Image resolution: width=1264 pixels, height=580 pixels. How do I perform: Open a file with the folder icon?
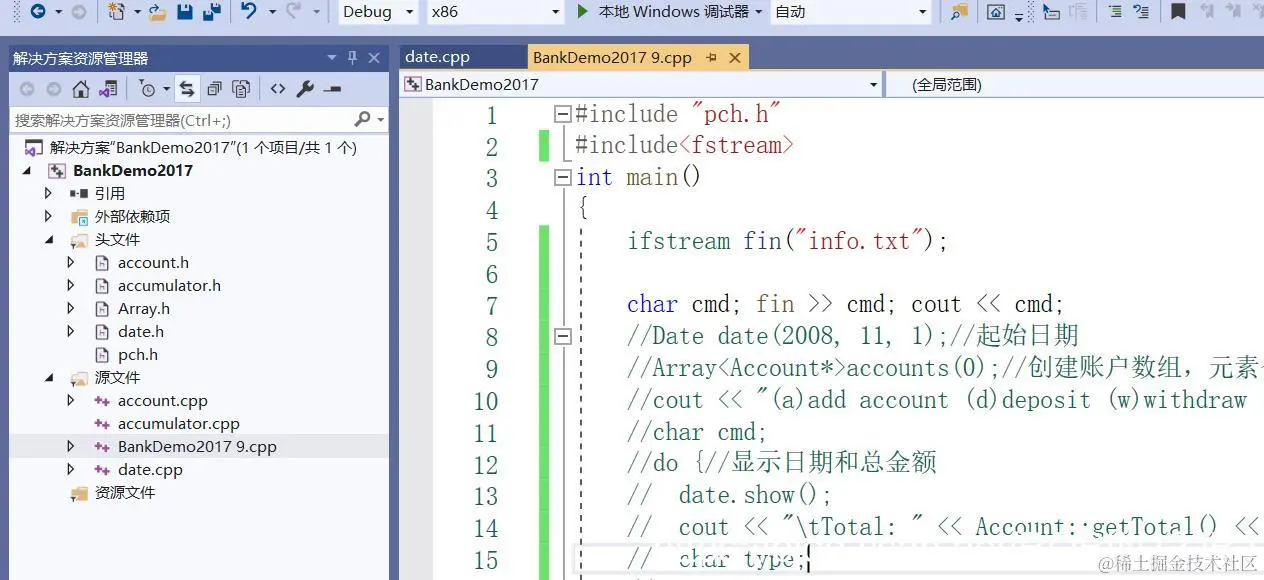pos(158,12)
